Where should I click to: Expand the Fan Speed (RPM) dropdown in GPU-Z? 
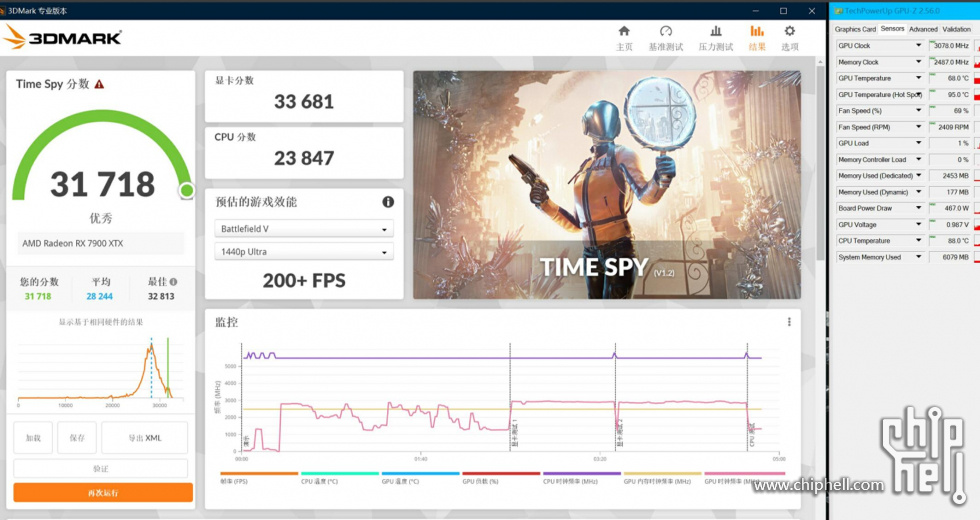click(918, 127)
